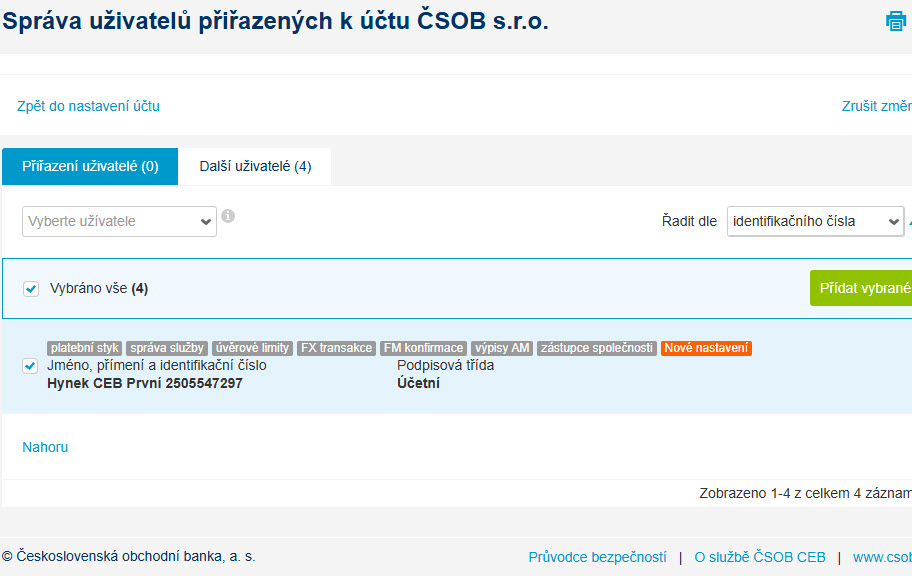This screenshot has height=576, width=912.
Task: Click the 'Podpisová třída' label
Action: (x=446, y=365)
